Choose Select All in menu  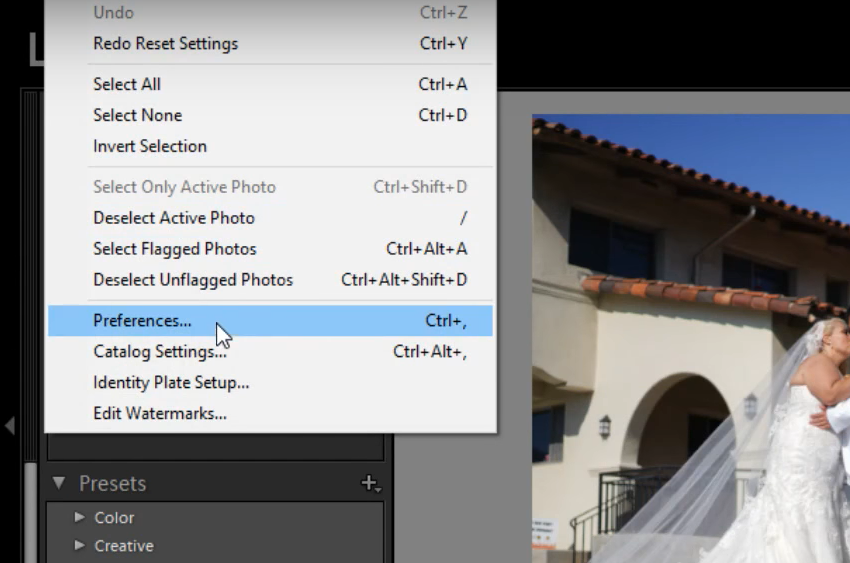click(x=270, y=84)
